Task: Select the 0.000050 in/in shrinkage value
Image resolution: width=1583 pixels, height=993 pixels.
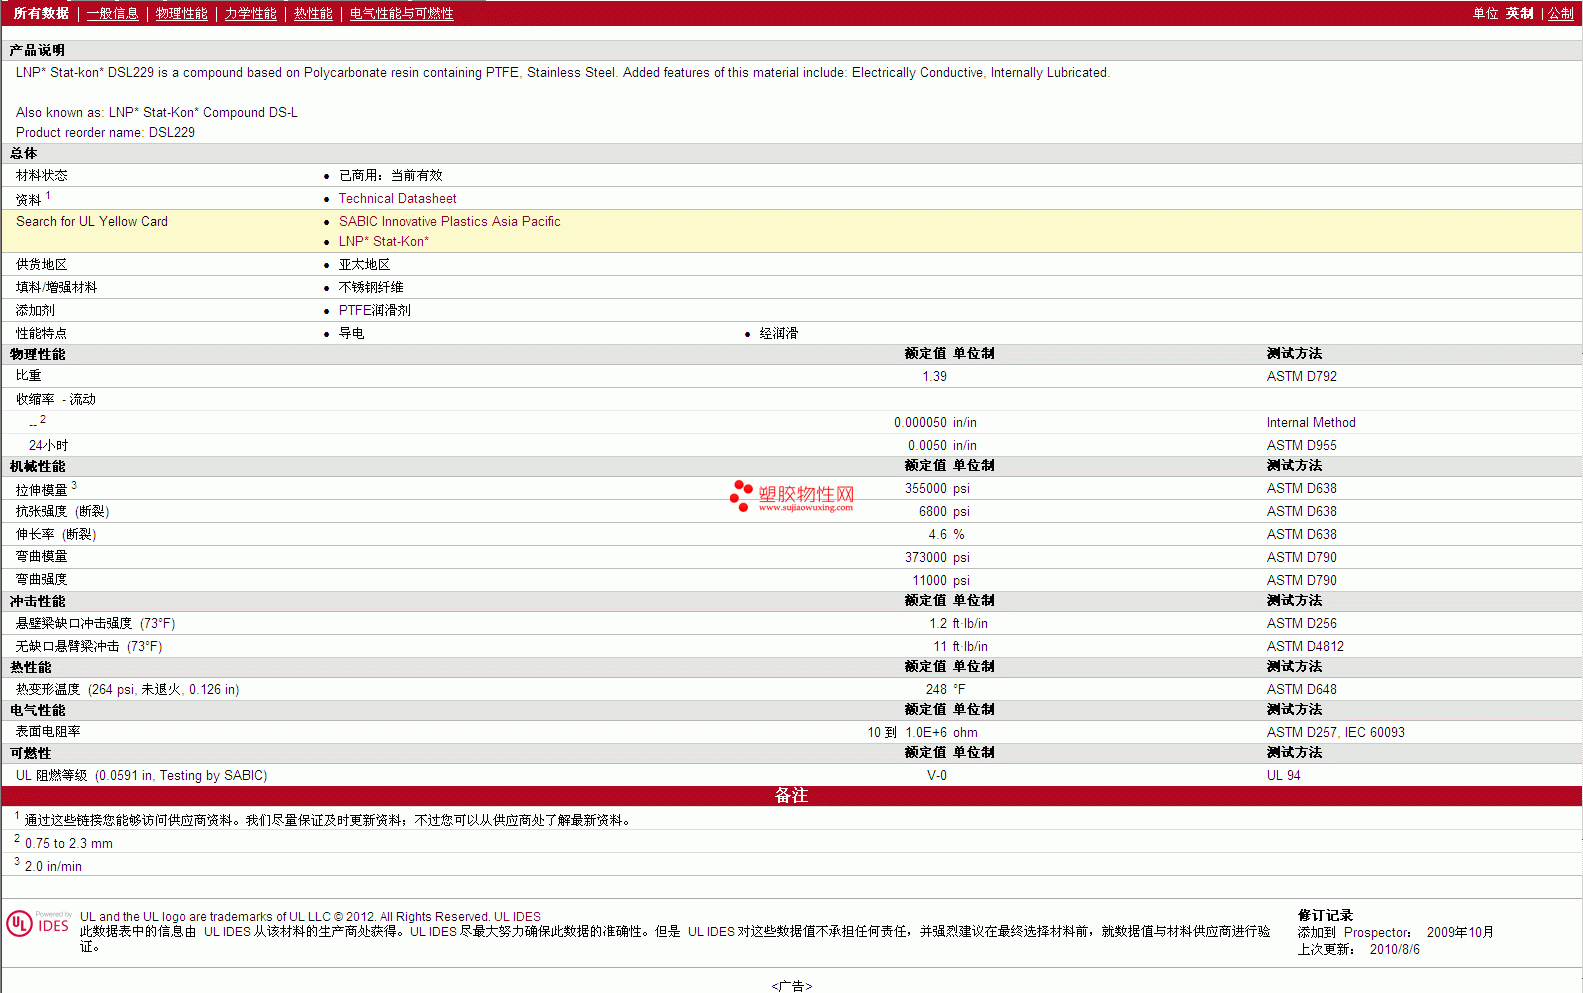Action: pyautogui.click(x=935, y=423)
